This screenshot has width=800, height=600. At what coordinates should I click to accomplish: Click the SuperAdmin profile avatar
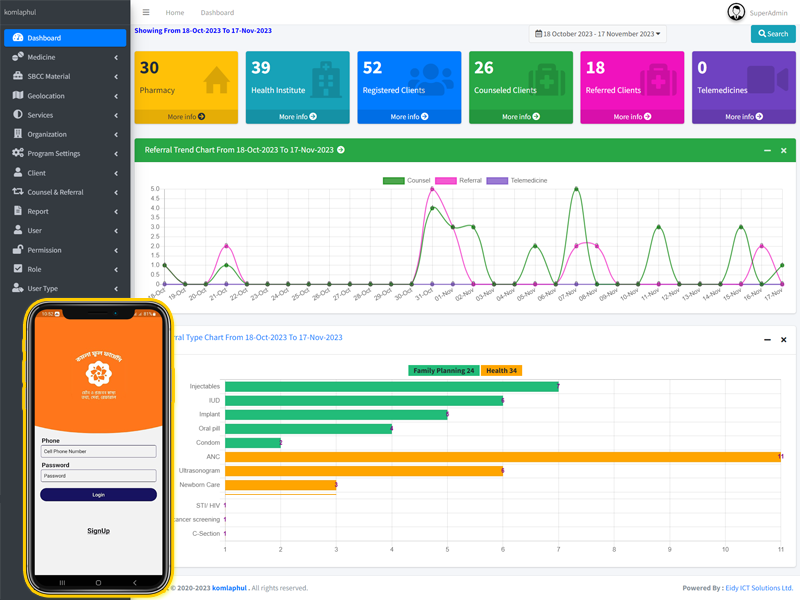coord(736,12)
